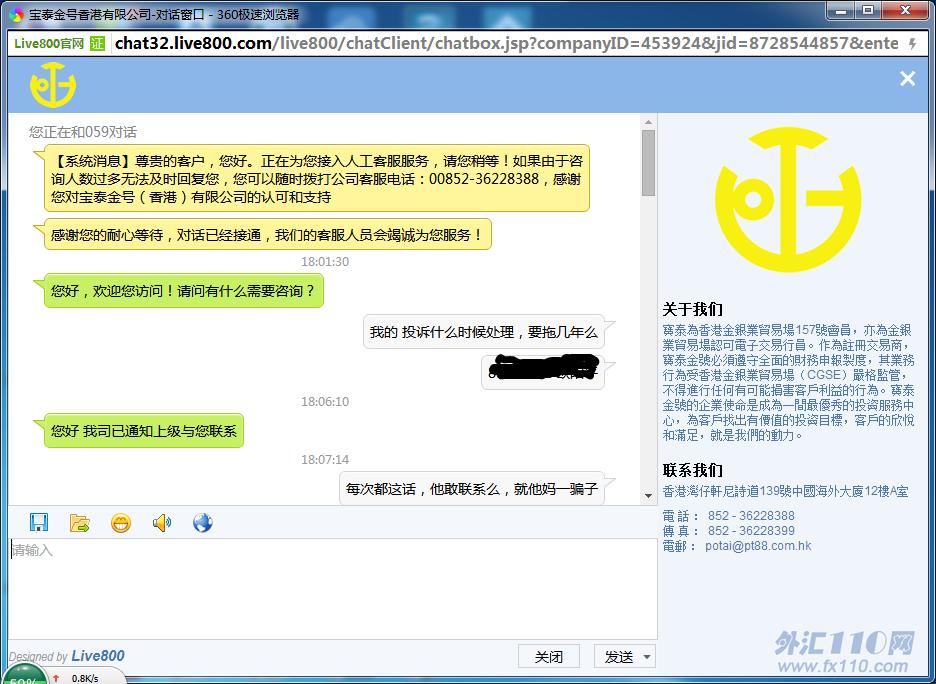Viewport: 936px width, 684px height.
Task: Open the send file folder icon
Action: (79, 523)
